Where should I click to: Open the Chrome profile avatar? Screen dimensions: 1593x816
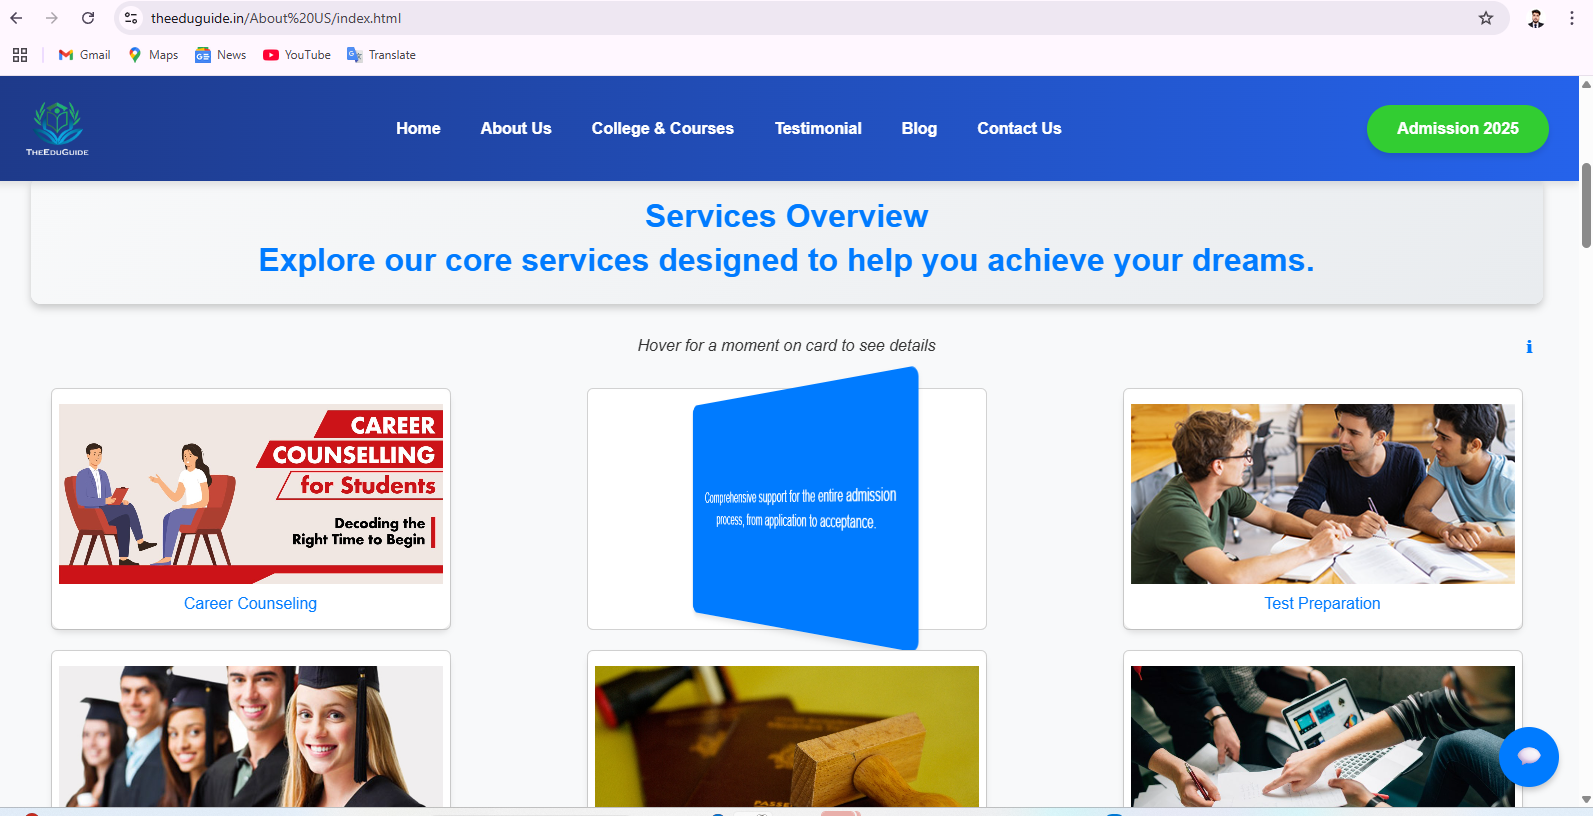[x=1535, y=18]
